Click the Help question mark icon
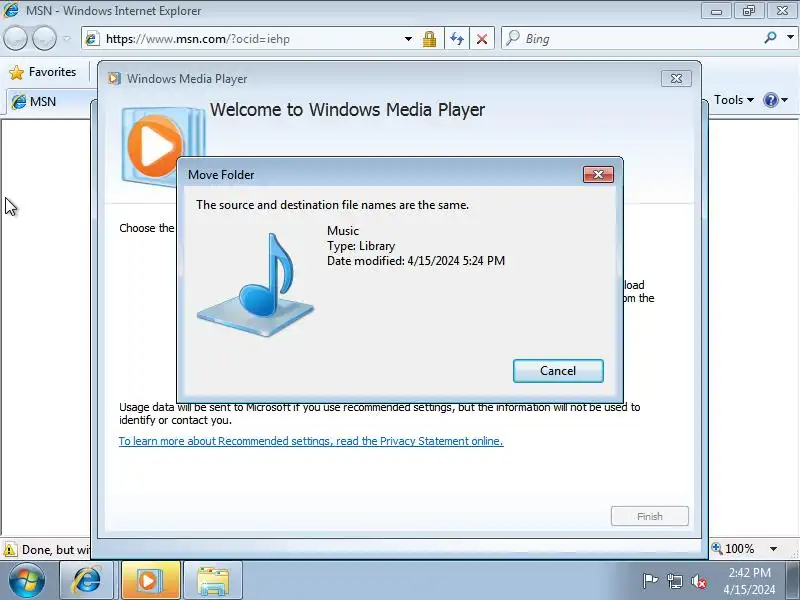Image resolution: width=800 pixels, height=600 pixels. [770, 100]
